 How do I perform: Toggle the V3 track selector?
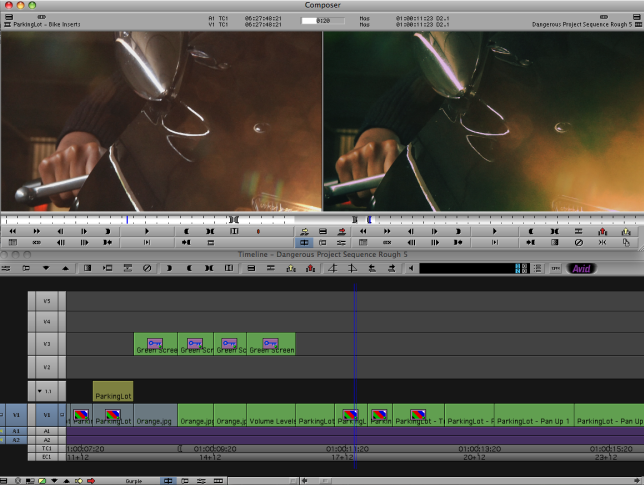47,344
